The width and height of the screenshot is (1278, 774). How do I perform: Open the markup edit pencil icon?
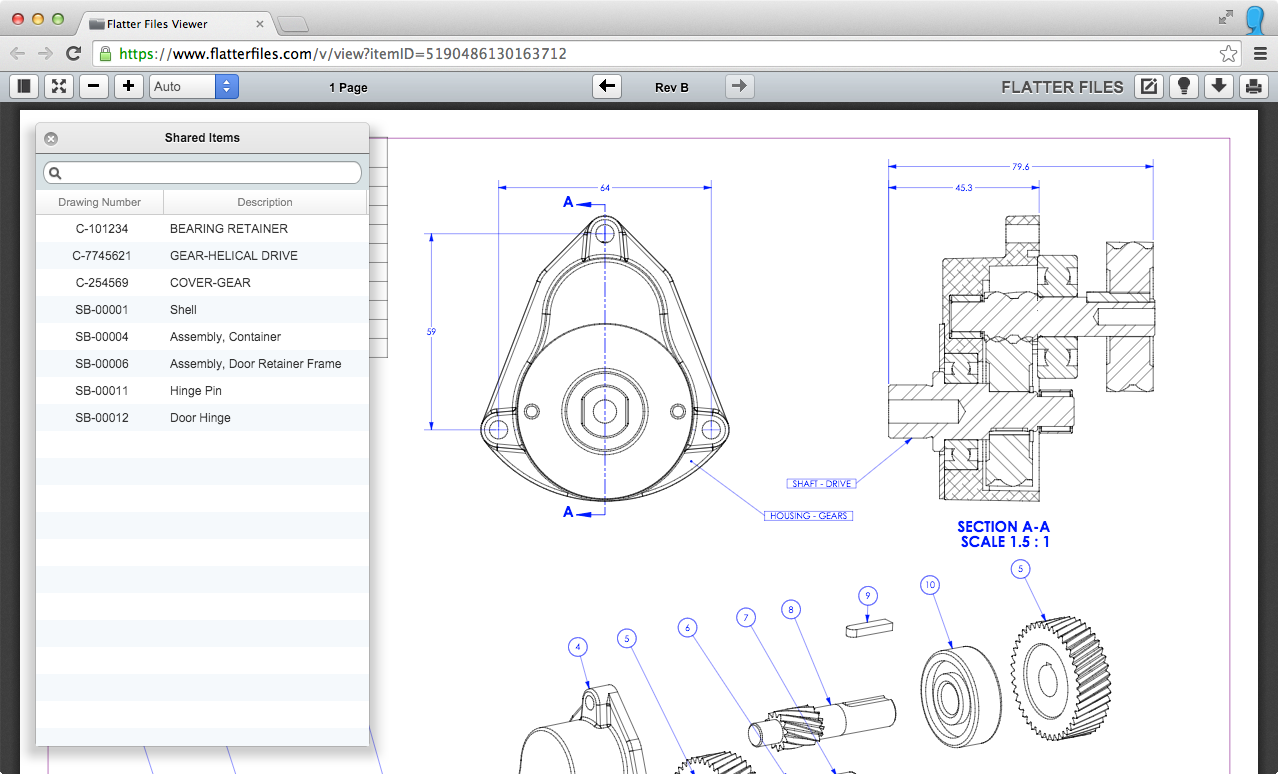point(1149,87)
